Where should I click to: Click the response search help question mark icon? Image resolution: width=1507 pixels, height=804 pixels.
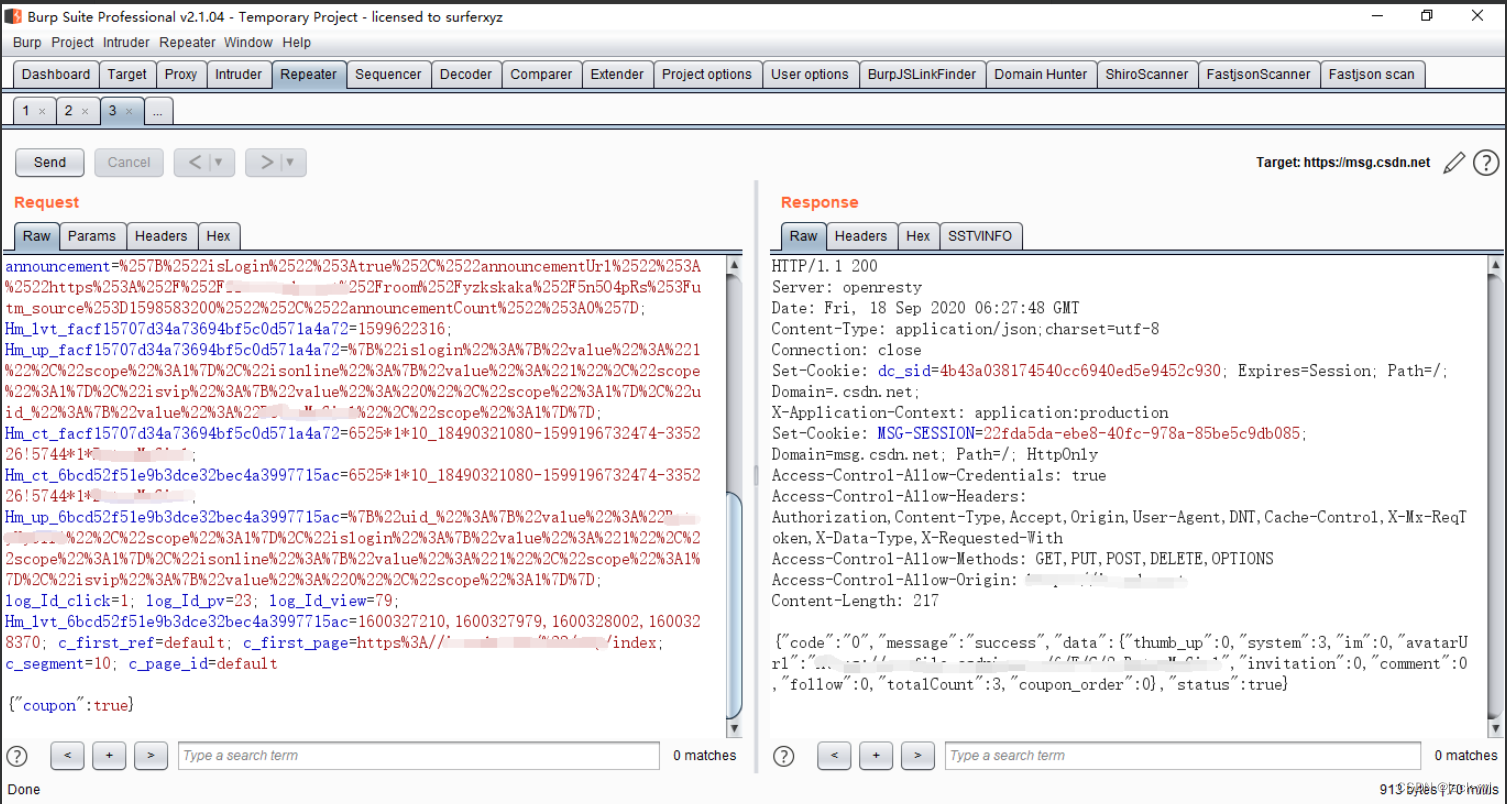coord(784,756)
